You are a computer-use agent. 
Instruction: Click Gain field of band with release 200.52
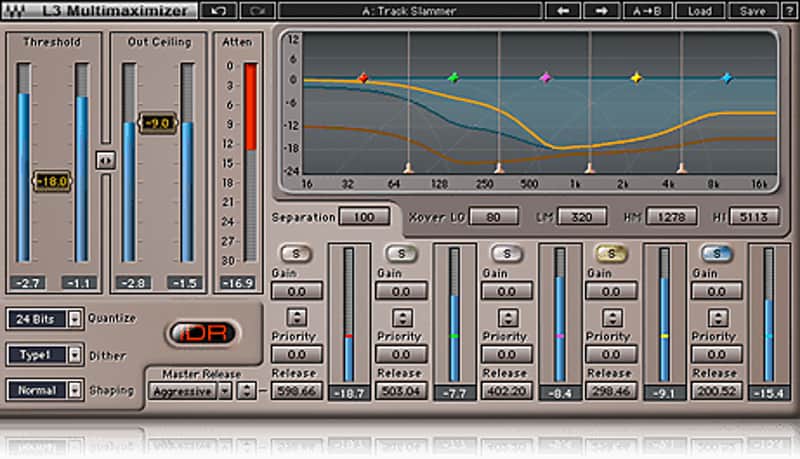(x=716, y=291)
